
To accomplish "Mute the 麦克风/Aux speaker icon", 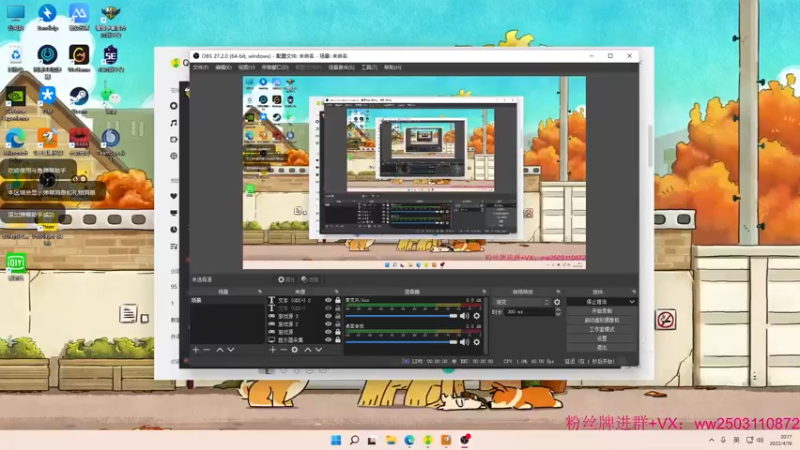I will point(464,316).
